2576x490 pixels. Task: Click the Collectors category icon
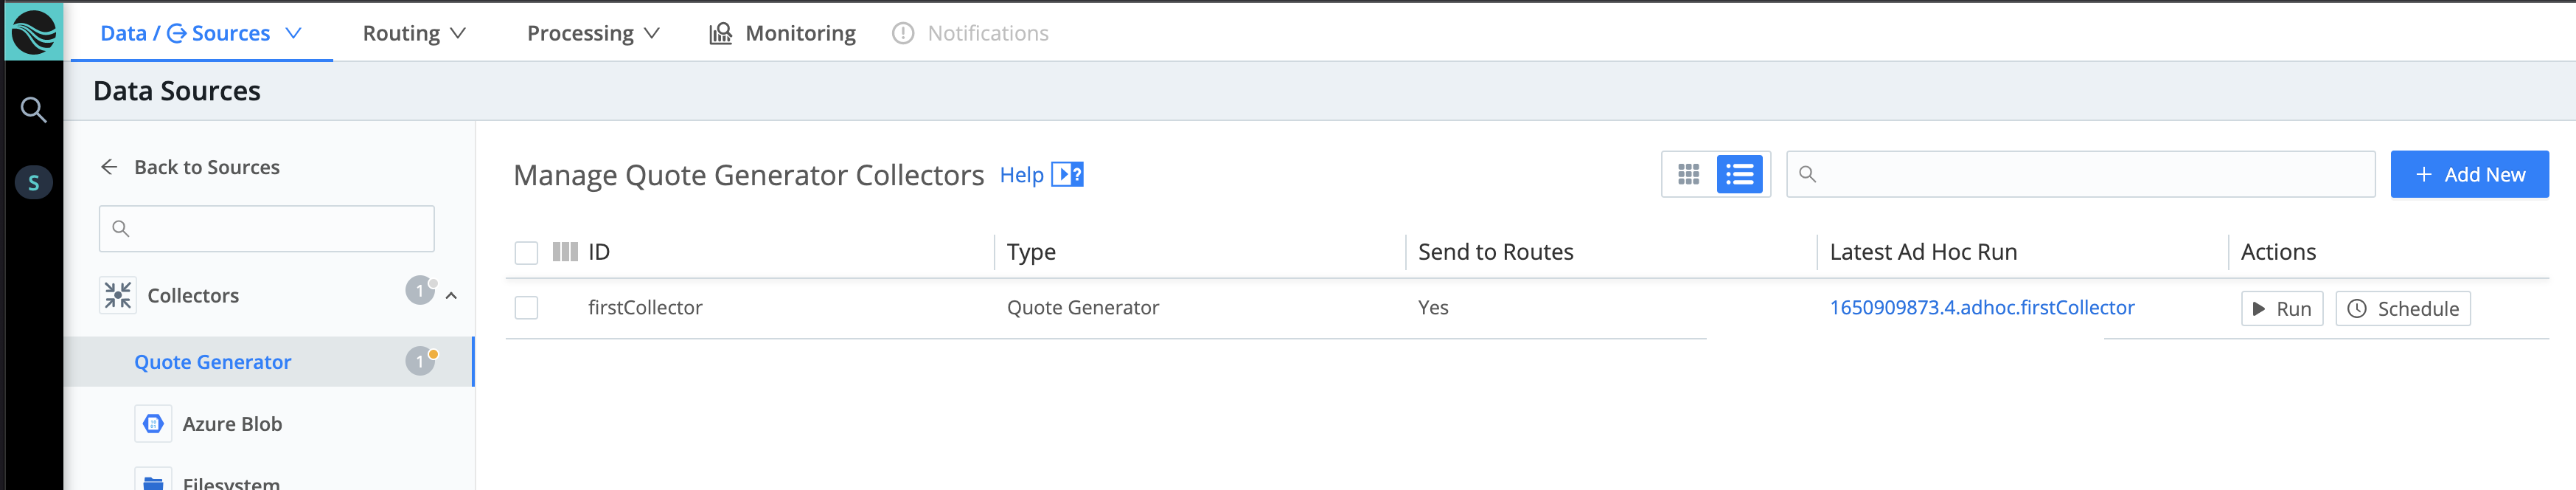coord(118,295)
